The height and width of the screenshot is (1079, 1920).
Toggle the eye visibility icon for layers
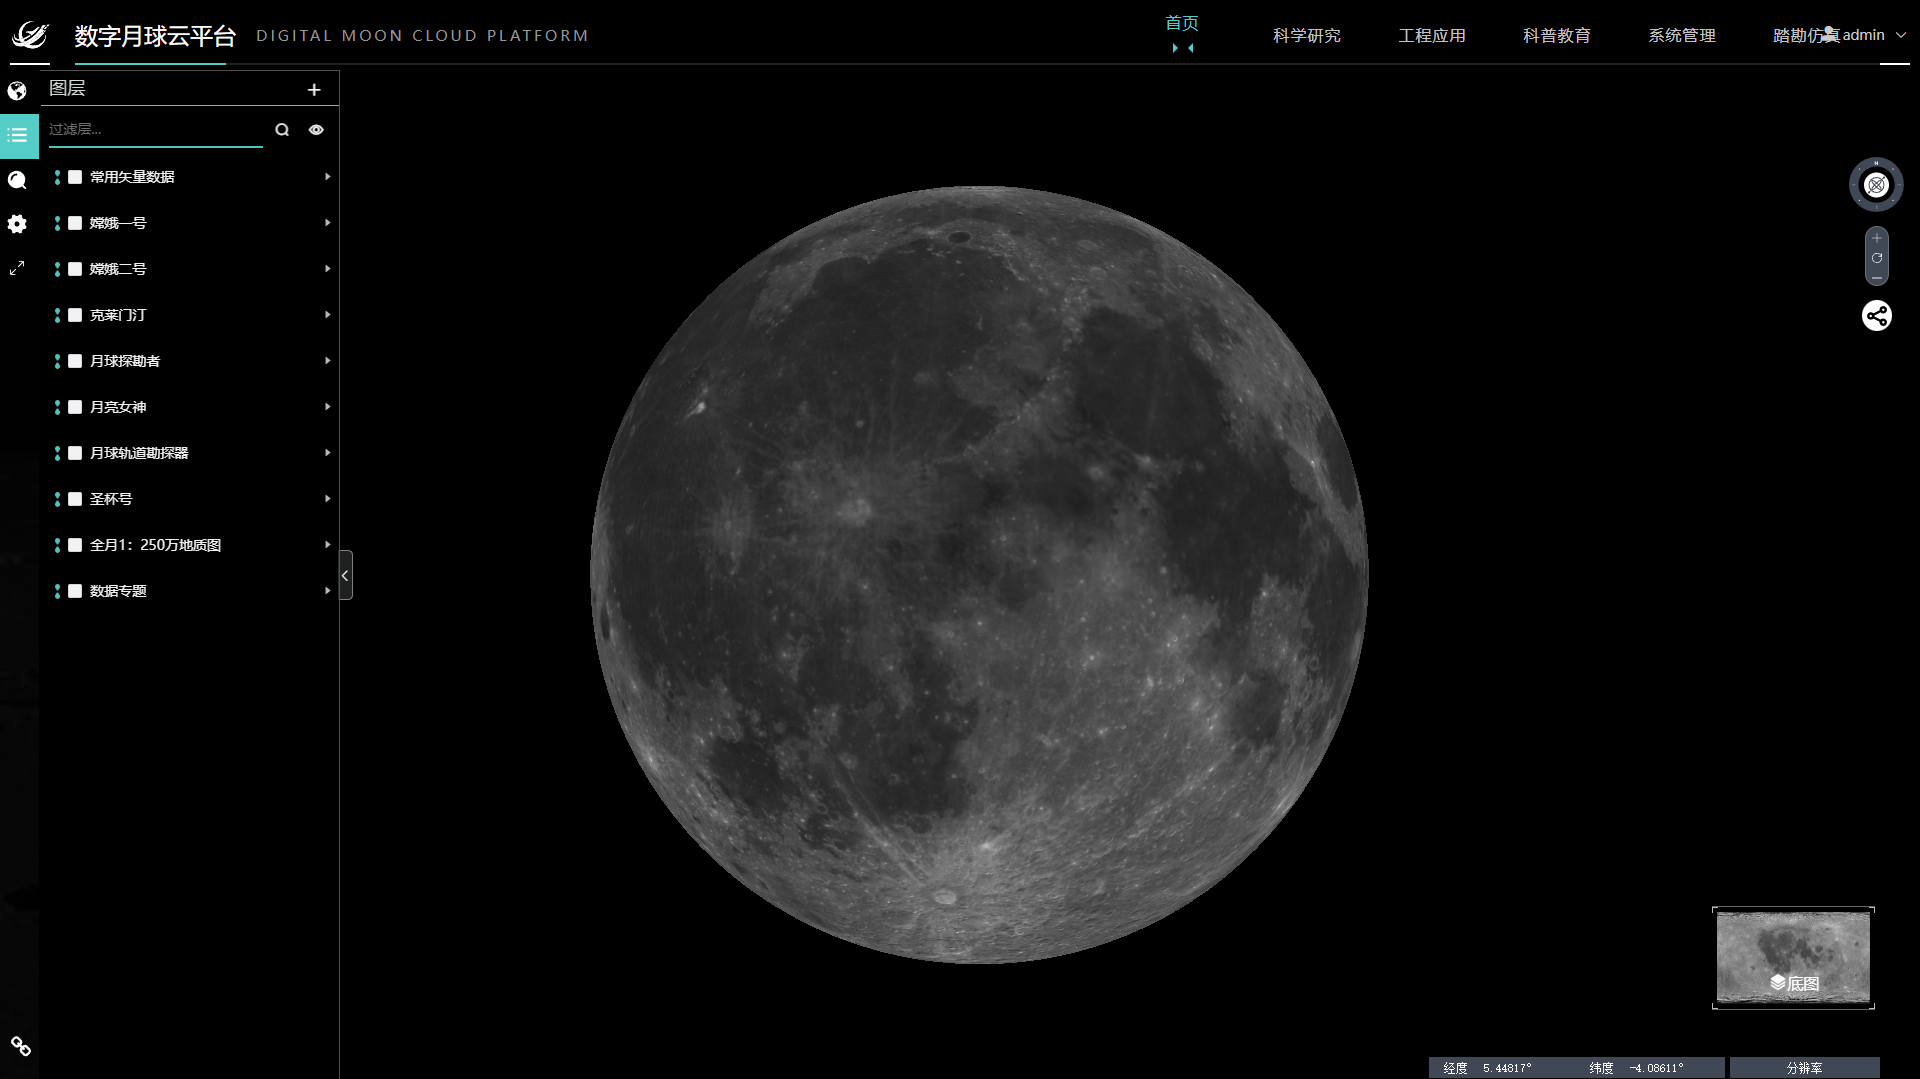(316, 130)
